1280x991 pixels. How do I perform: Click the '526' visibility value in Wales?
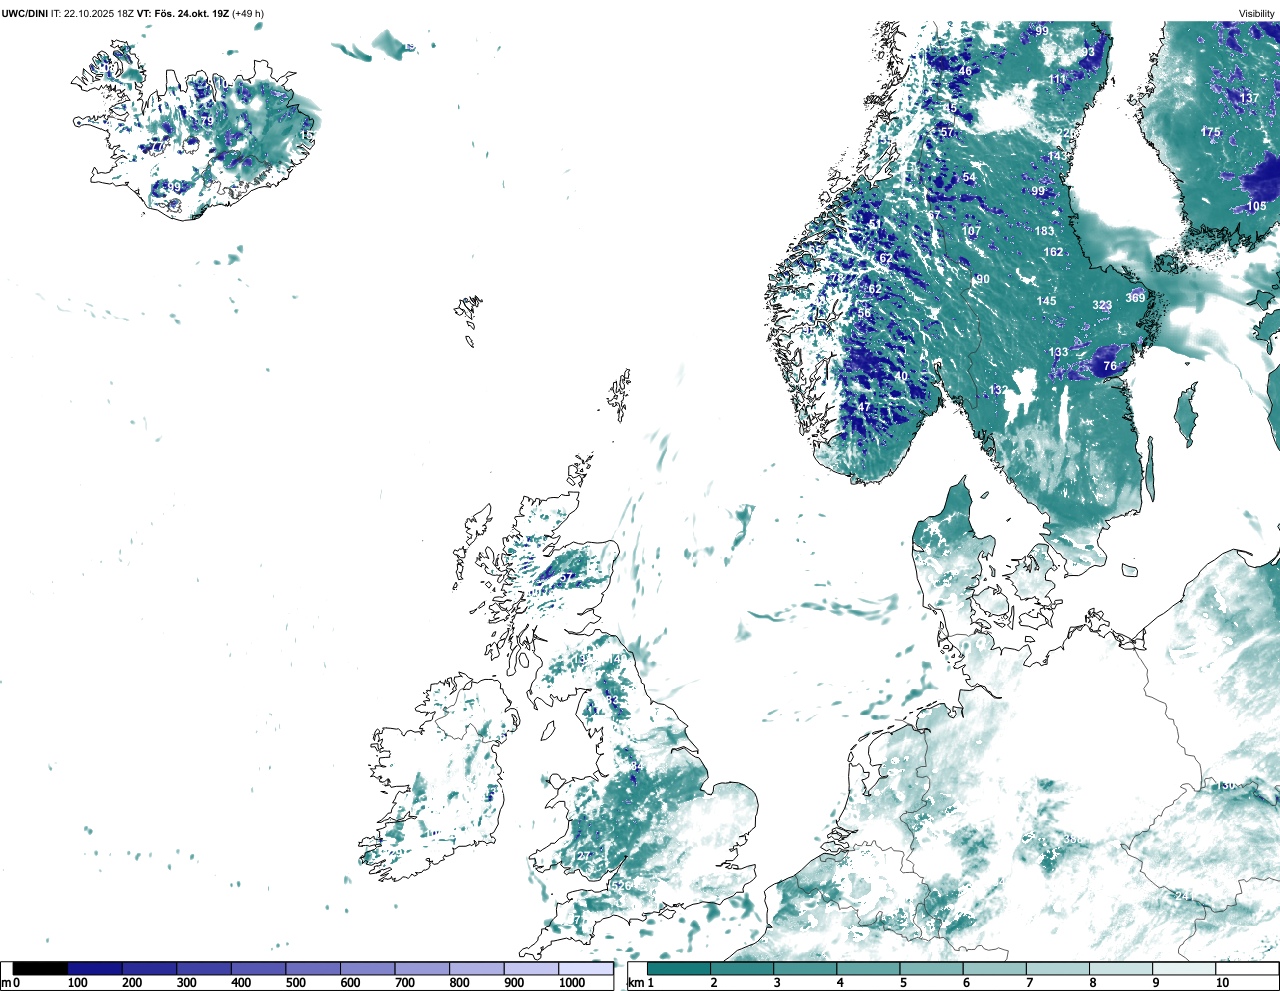click(x=621, y=885)
